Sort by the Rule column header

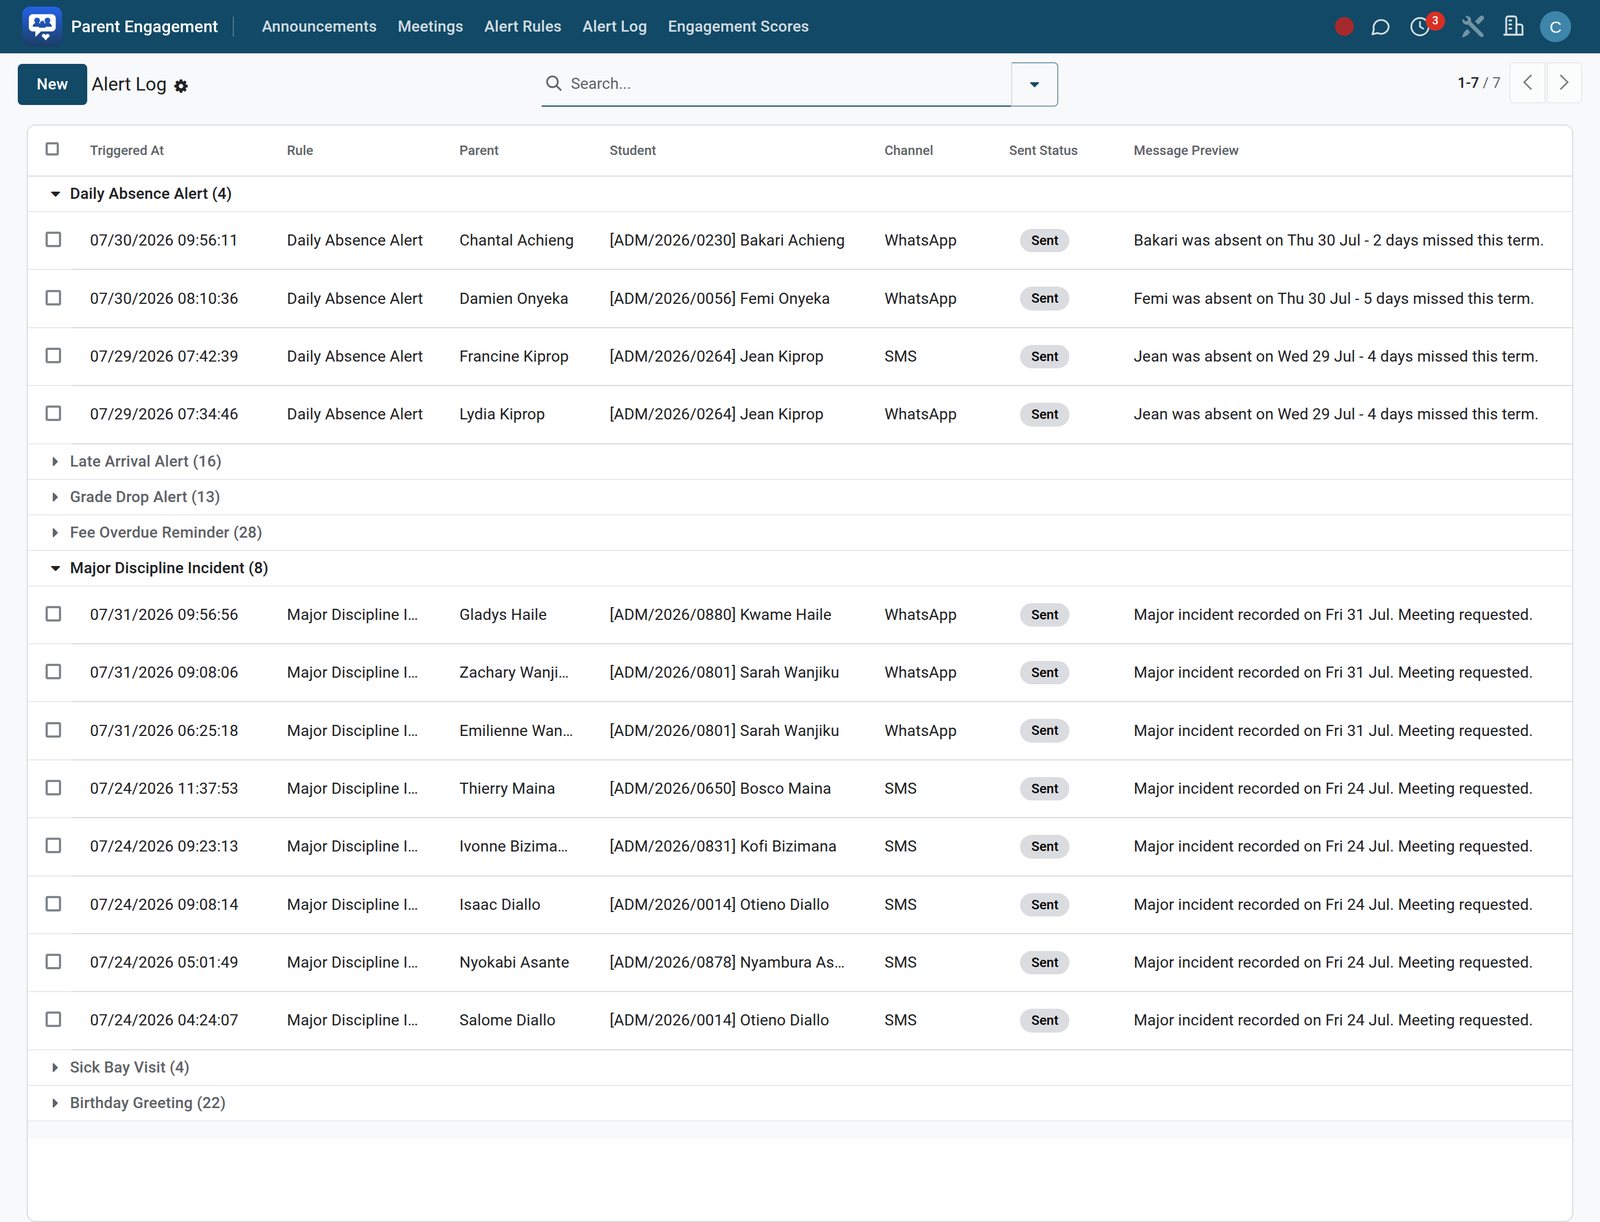coord(300,151)
